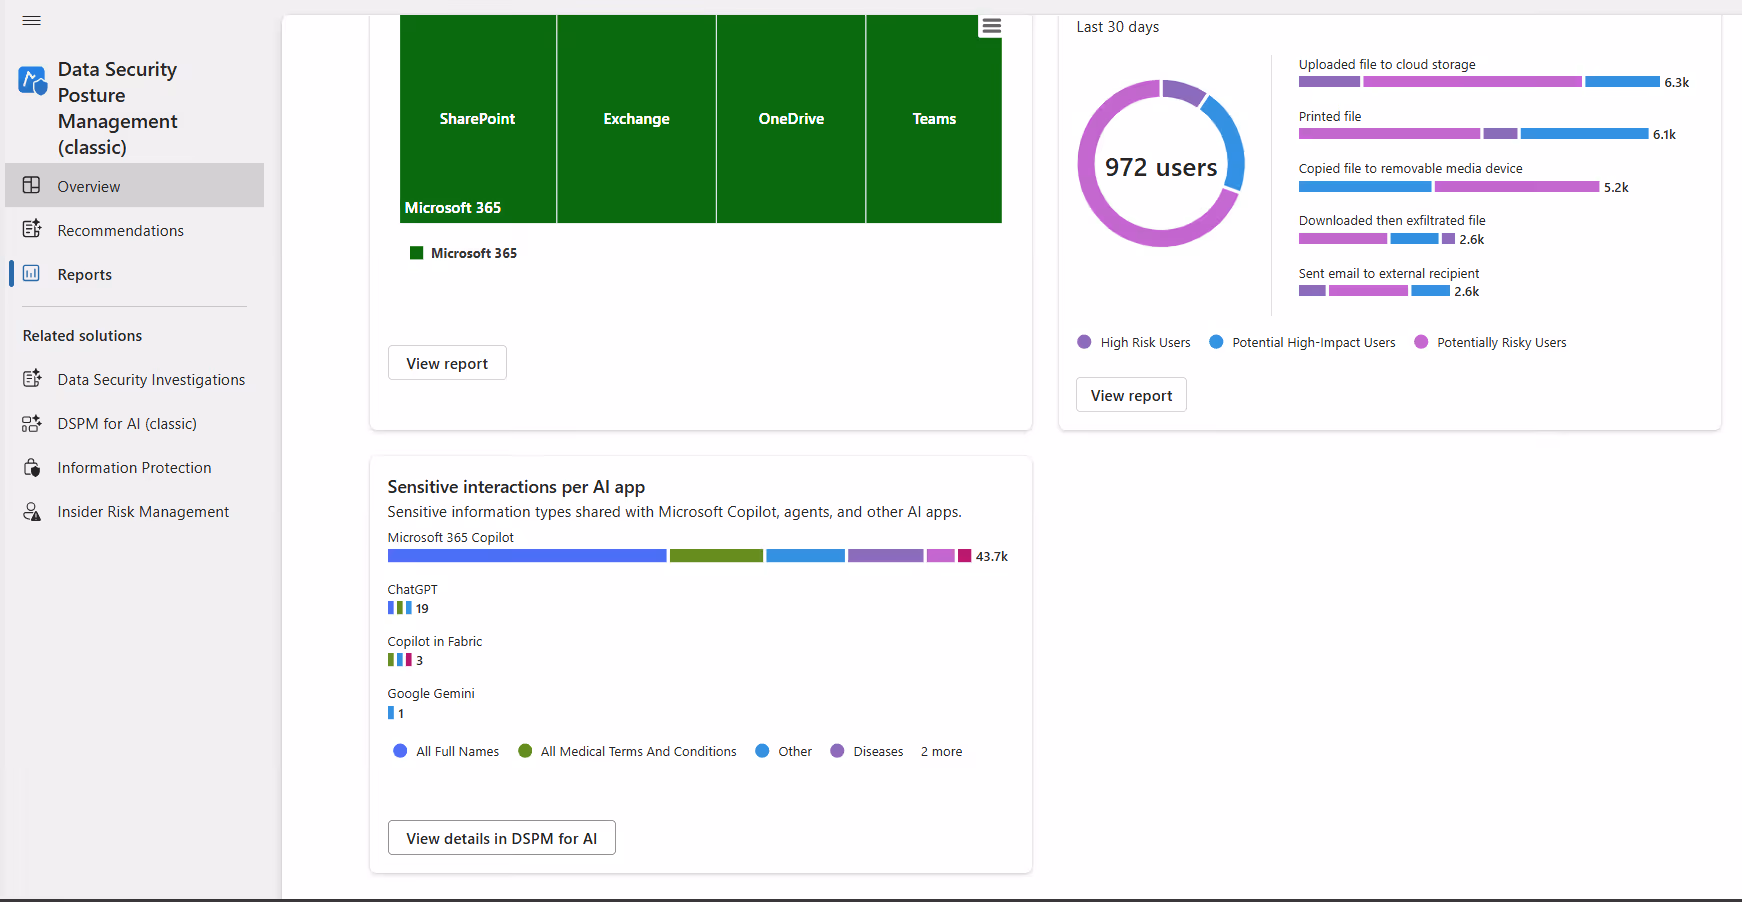Viewport: 1742px width, 902px height.
Task: Click the Related solutions heading
Action: point(82,336)
